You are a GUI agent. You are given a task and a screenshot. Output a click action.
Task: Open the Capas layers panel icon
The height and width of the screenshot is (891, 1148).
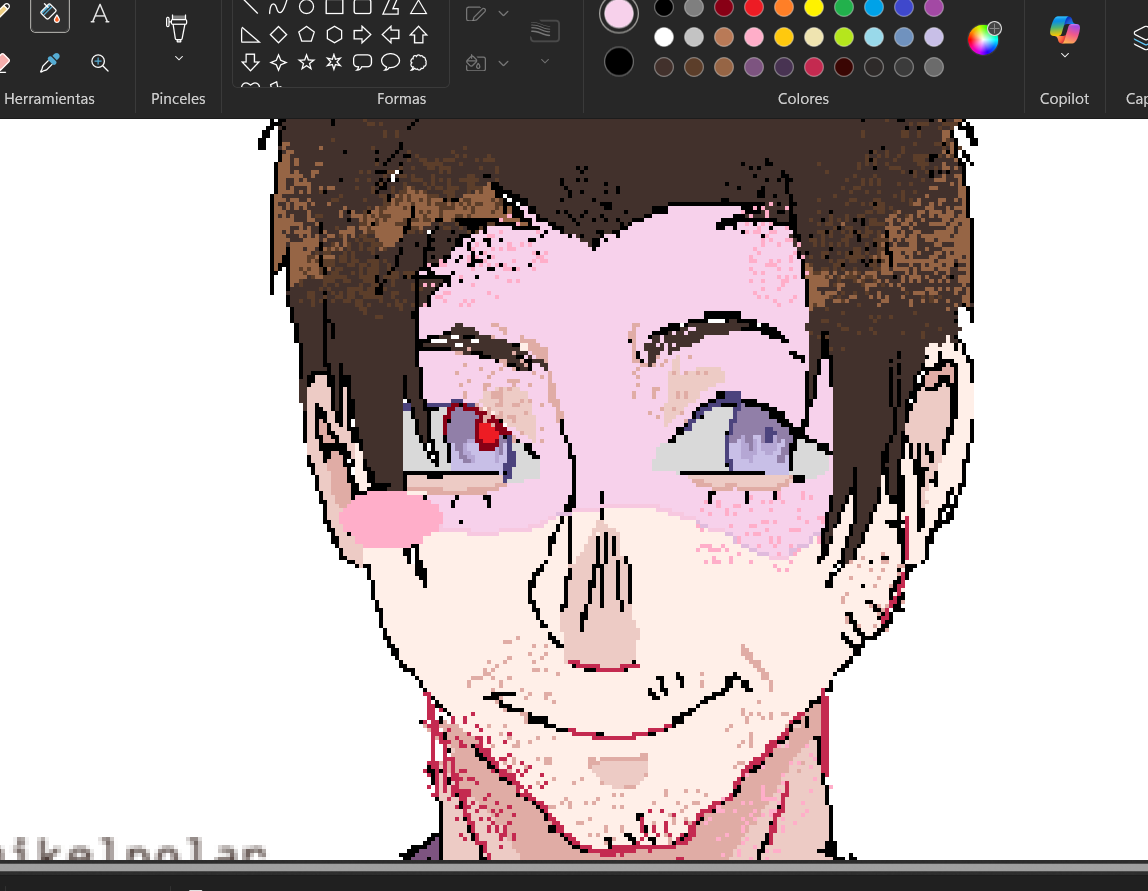pos(1139,37)
